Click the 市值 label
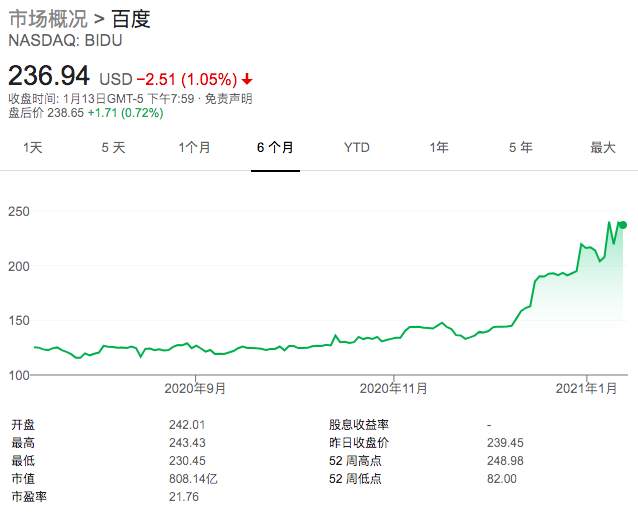 (x=23, y=479)
